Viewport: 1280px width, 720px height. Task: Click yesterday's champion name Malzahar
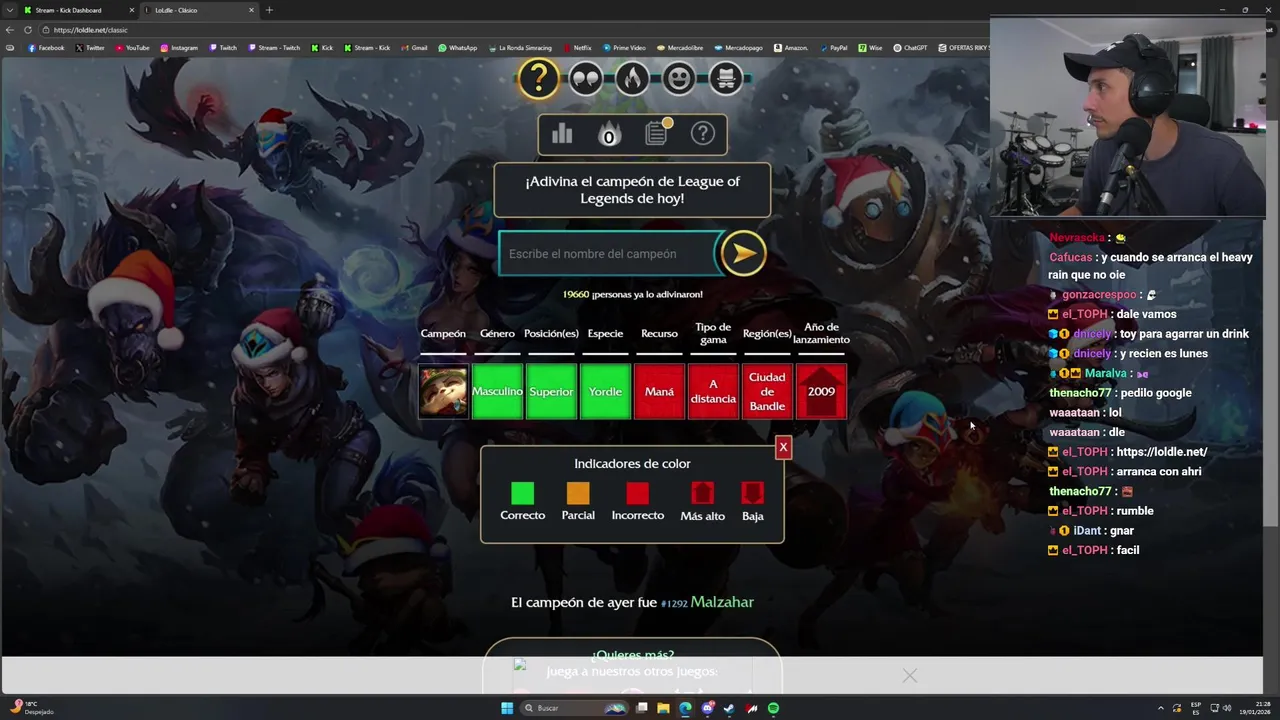[722, 602]
